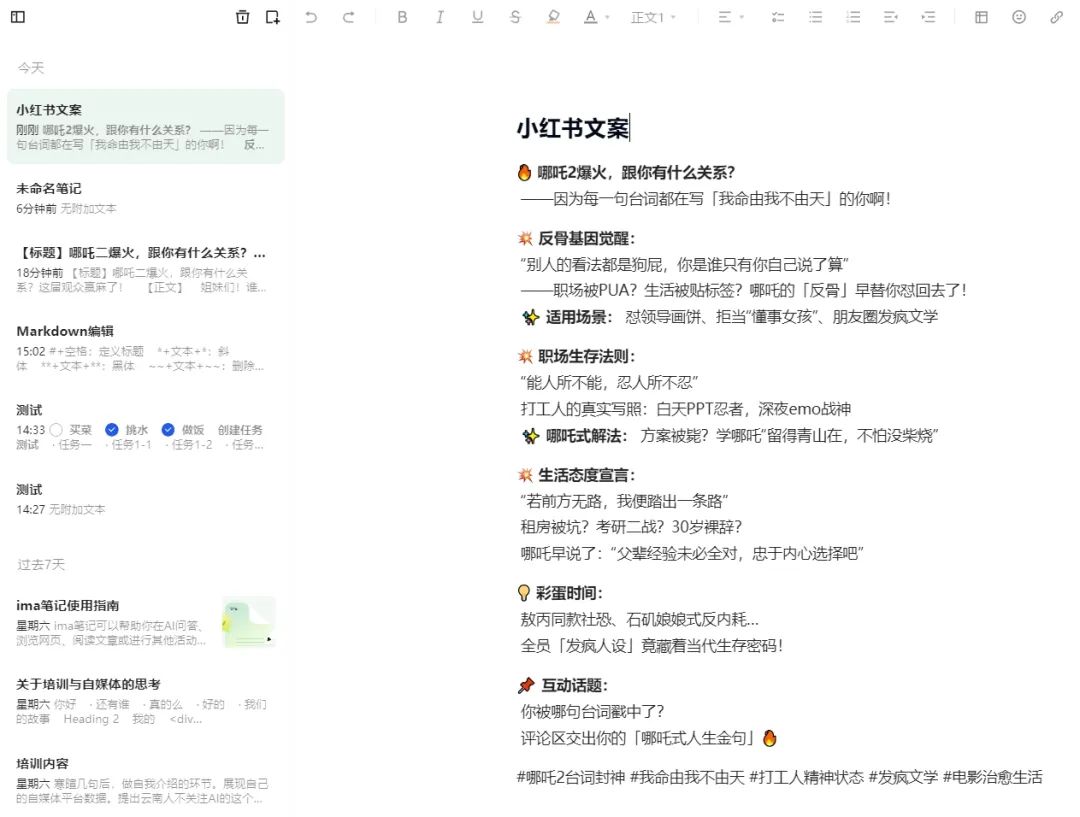Viewport: 1080px width, 817px height.
Task: Toggle the left sidebar panel icon
Action: coord(18,17)
